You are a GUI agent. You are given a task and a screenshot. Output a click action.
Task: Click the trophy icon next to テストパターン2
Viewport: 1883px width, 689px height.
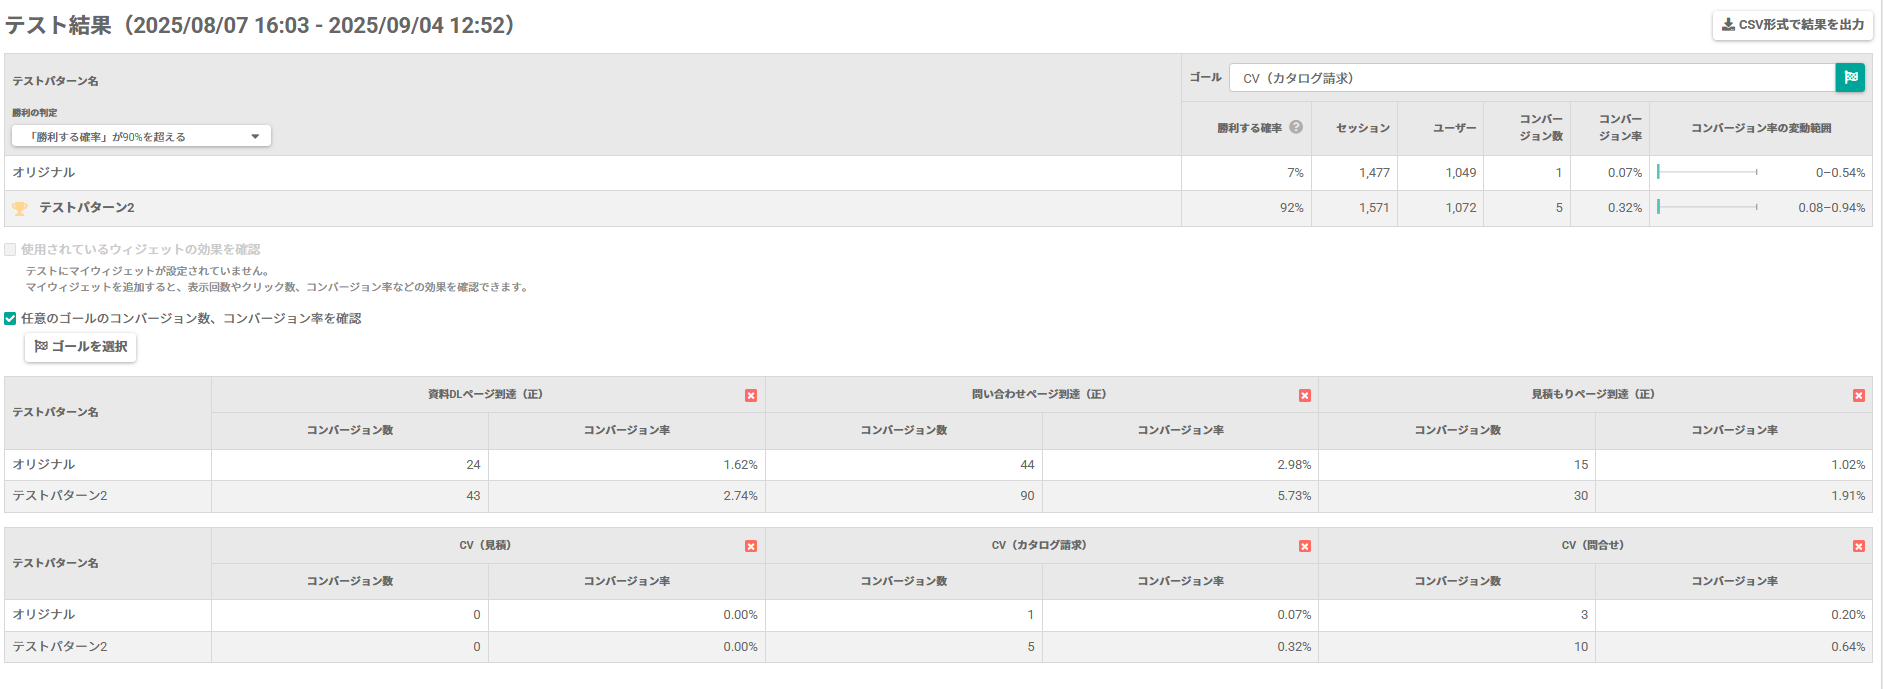coord(19,208)
